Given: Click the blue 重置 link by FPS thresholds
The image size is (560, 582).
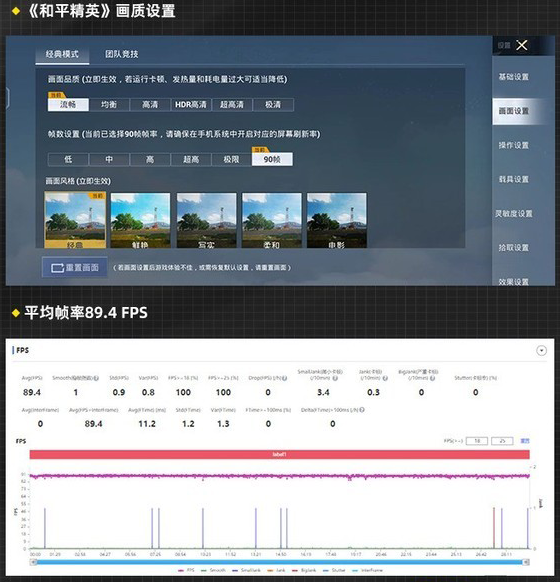Looking at the screenshot, I should pyautogui.click(x=525, y=441).
